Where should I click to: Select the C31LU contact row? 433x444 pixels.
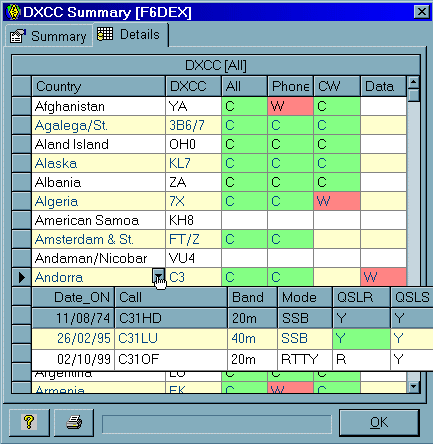pos(232,339)
